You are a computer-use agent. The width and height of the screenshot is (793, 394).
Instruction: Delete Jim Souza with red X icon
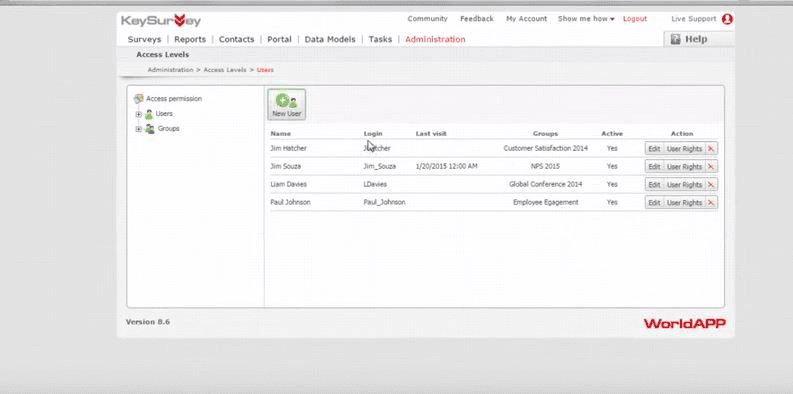[711, 166]
